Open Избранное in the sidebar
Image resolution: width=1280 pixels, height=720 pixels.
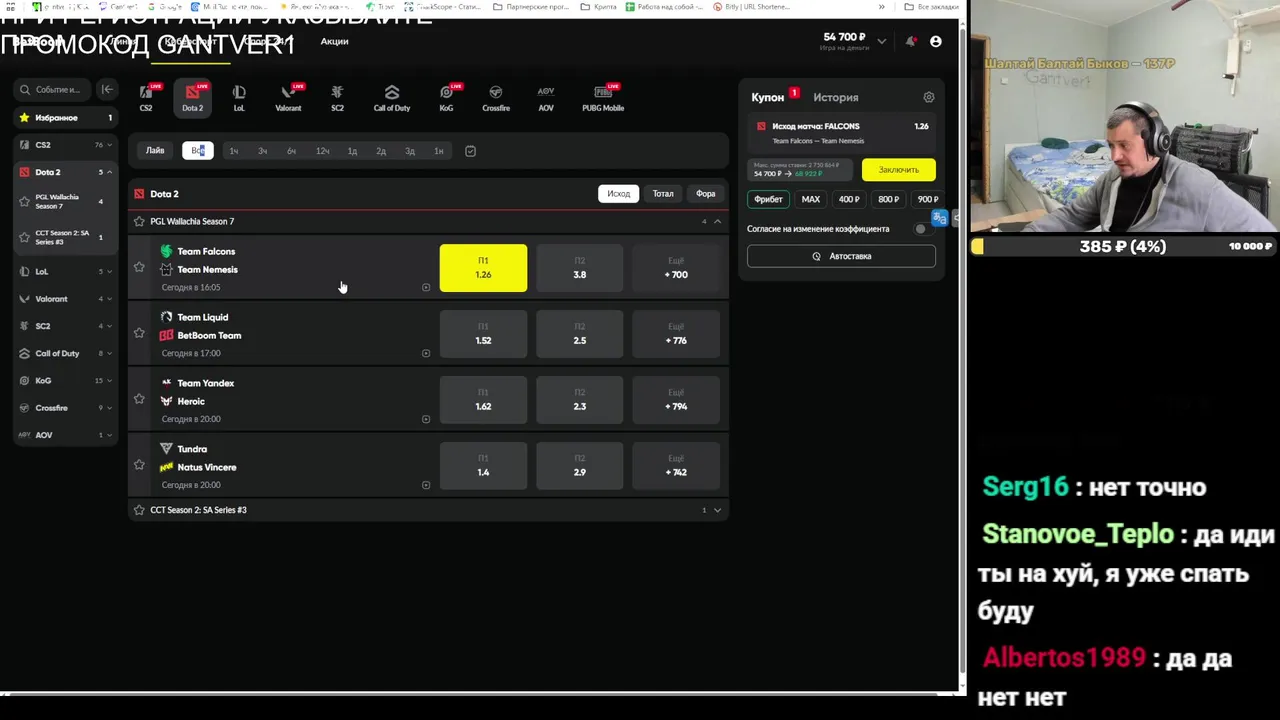click(x=65, y=118)
